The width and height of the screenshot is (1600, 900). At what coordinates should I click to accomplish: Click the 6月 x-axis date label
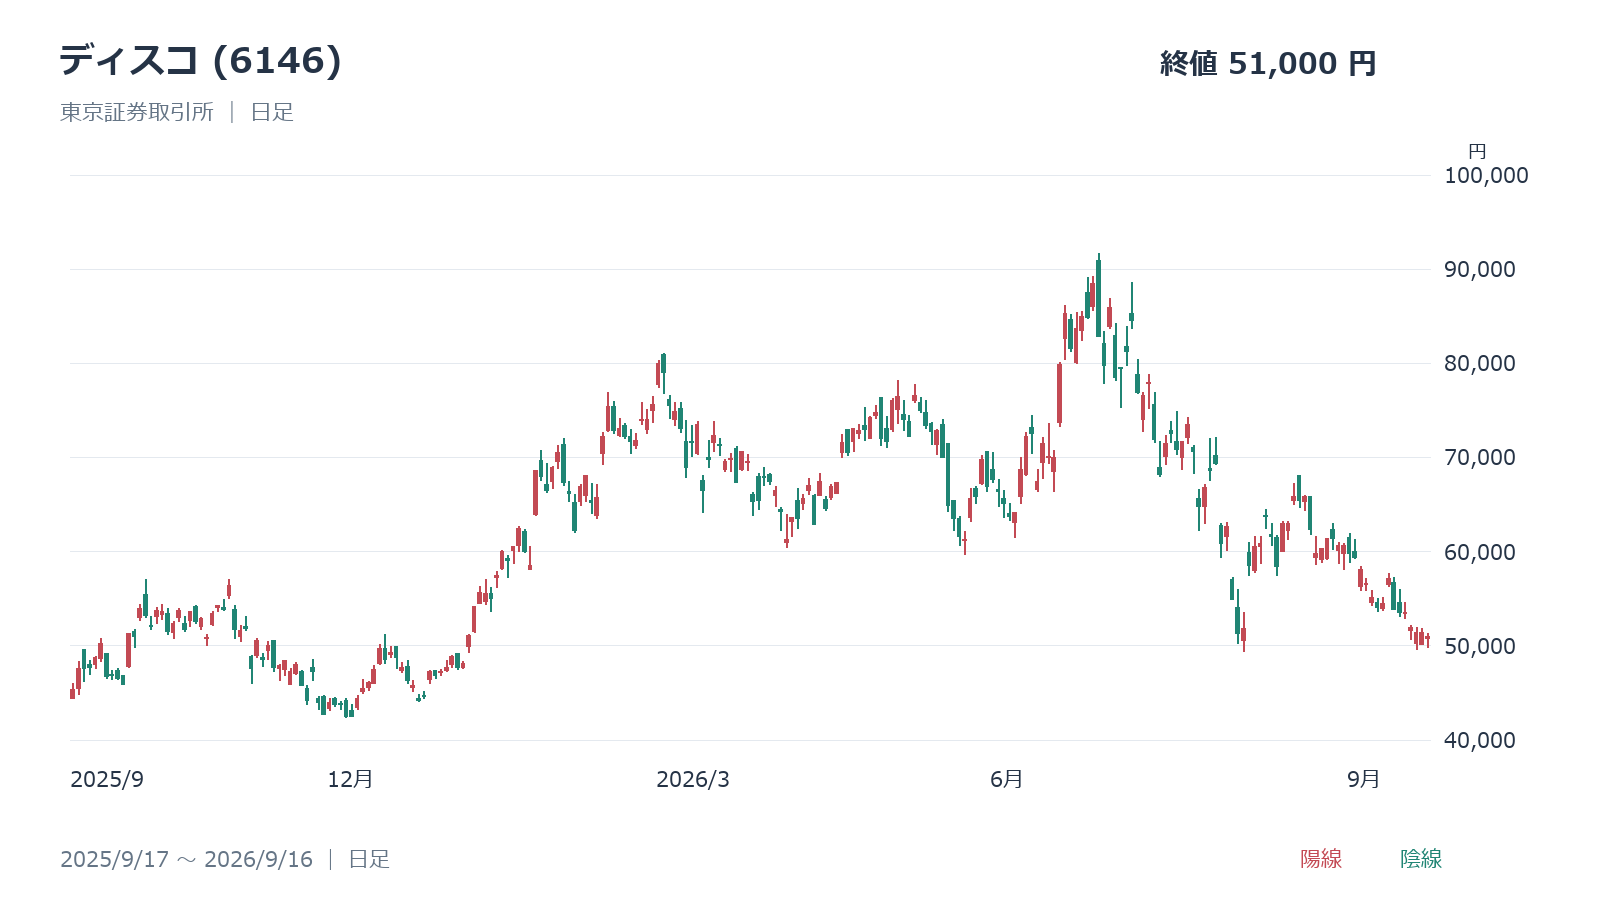(x=1007, y=779)
